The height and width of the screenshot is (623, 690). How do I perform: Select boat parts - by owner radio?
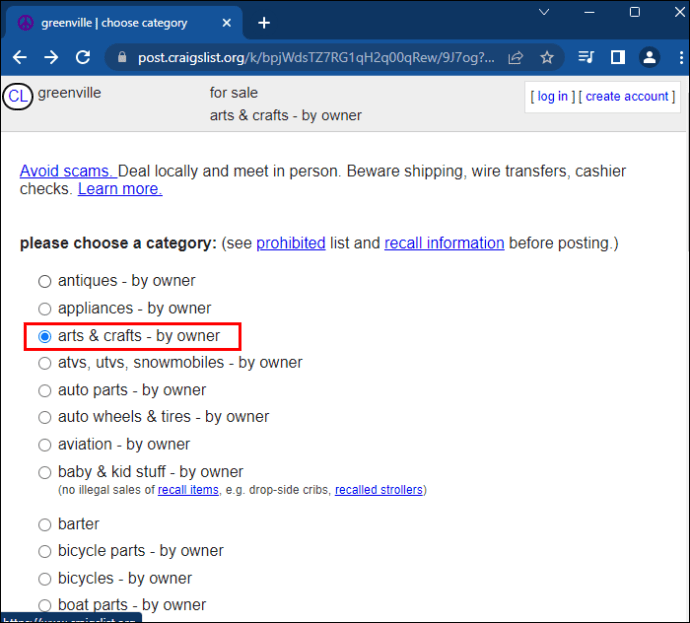pos(44,606)
